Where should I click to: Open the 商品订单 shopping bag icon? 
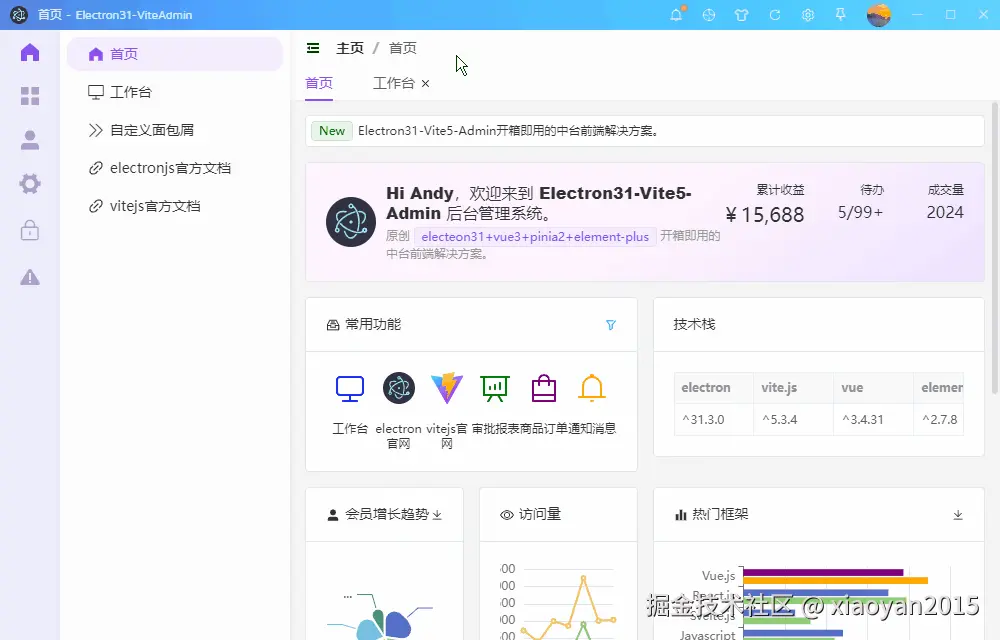(x=544, y=388)
